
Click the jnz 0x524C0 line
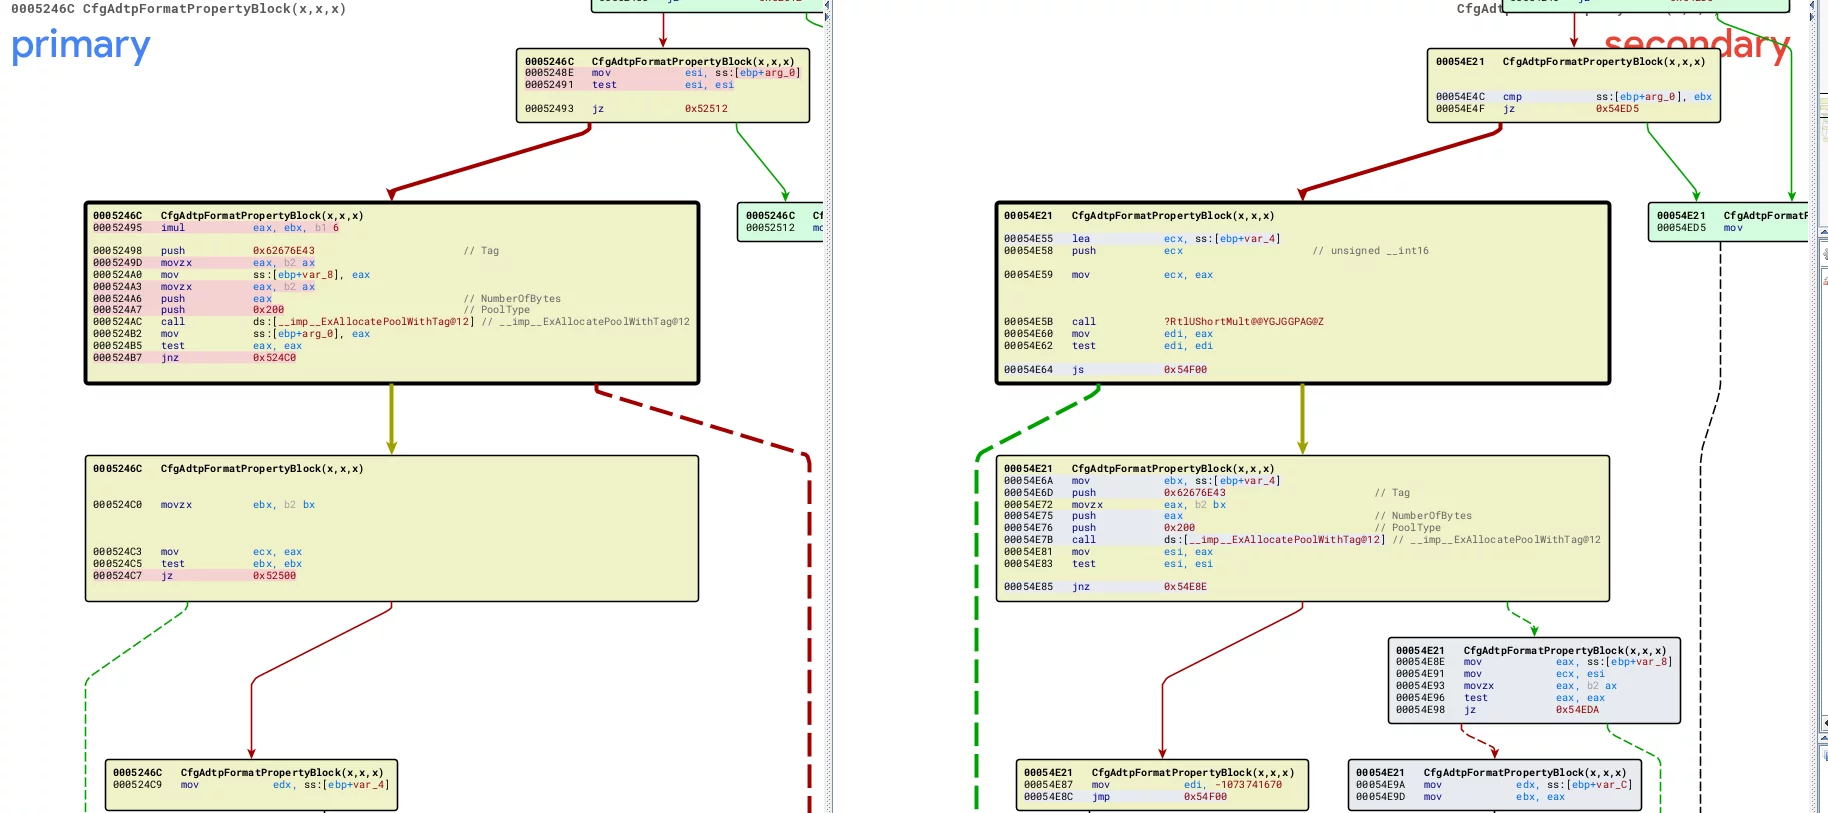point(195,358)
